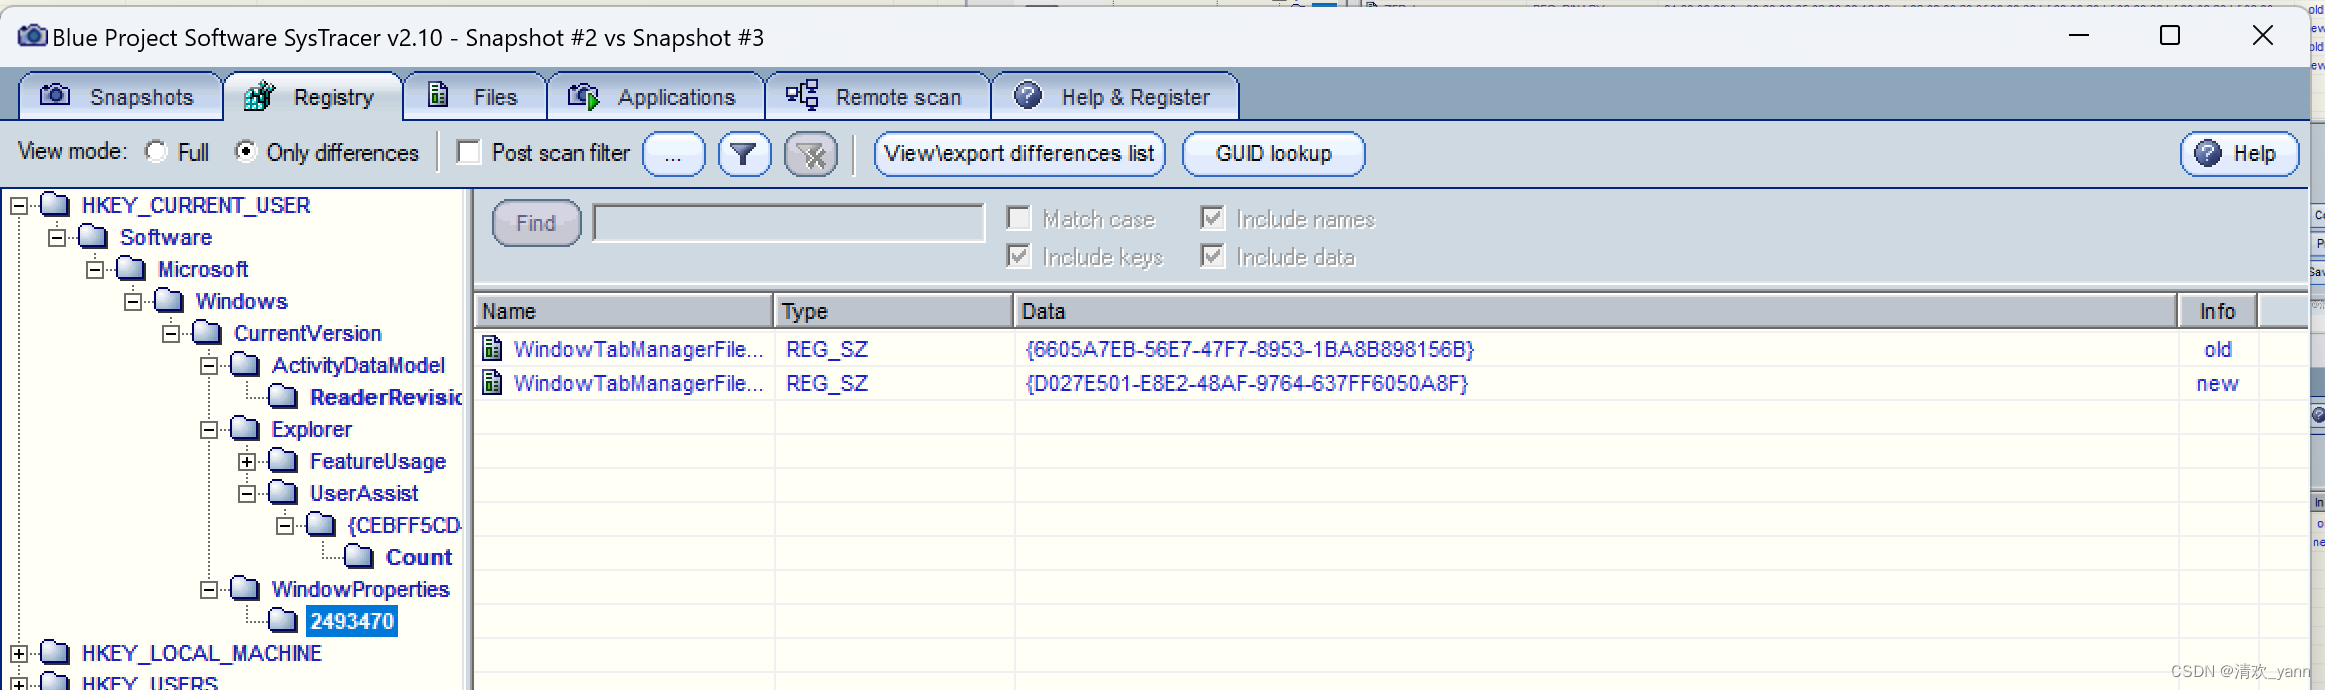Select the ReaderRevisic registry key
This screenshot has width=2325, height=690.
[386, 398]
